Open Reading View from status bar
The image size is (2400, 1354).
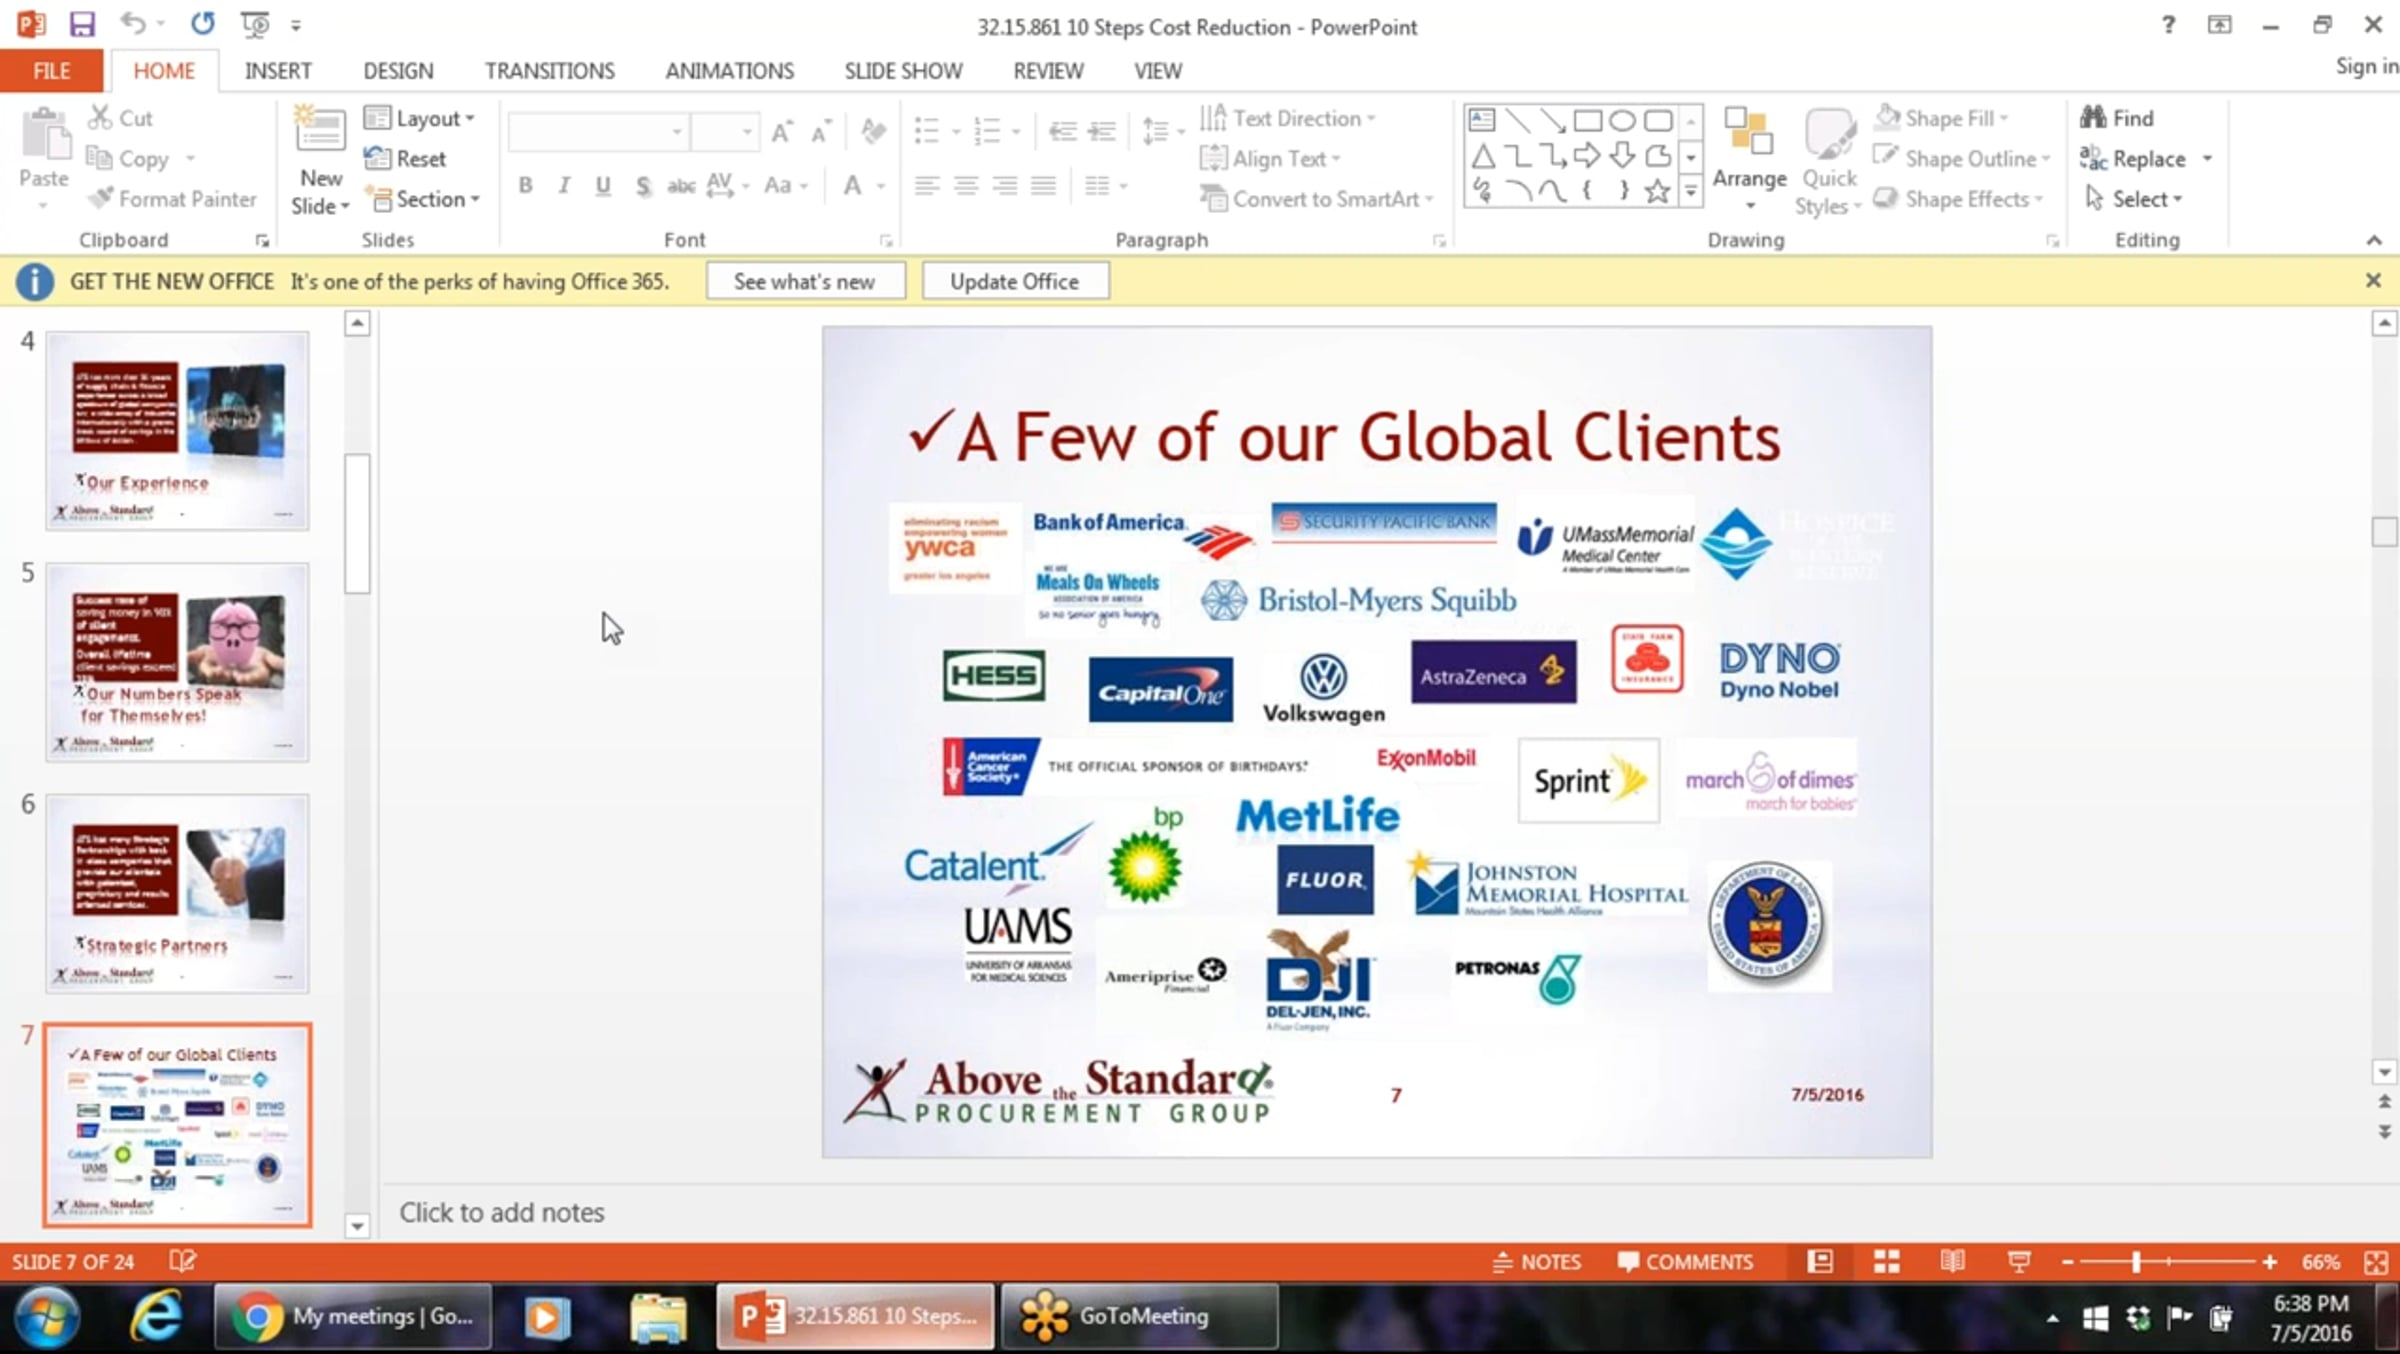click(x=1952, y=1262)
